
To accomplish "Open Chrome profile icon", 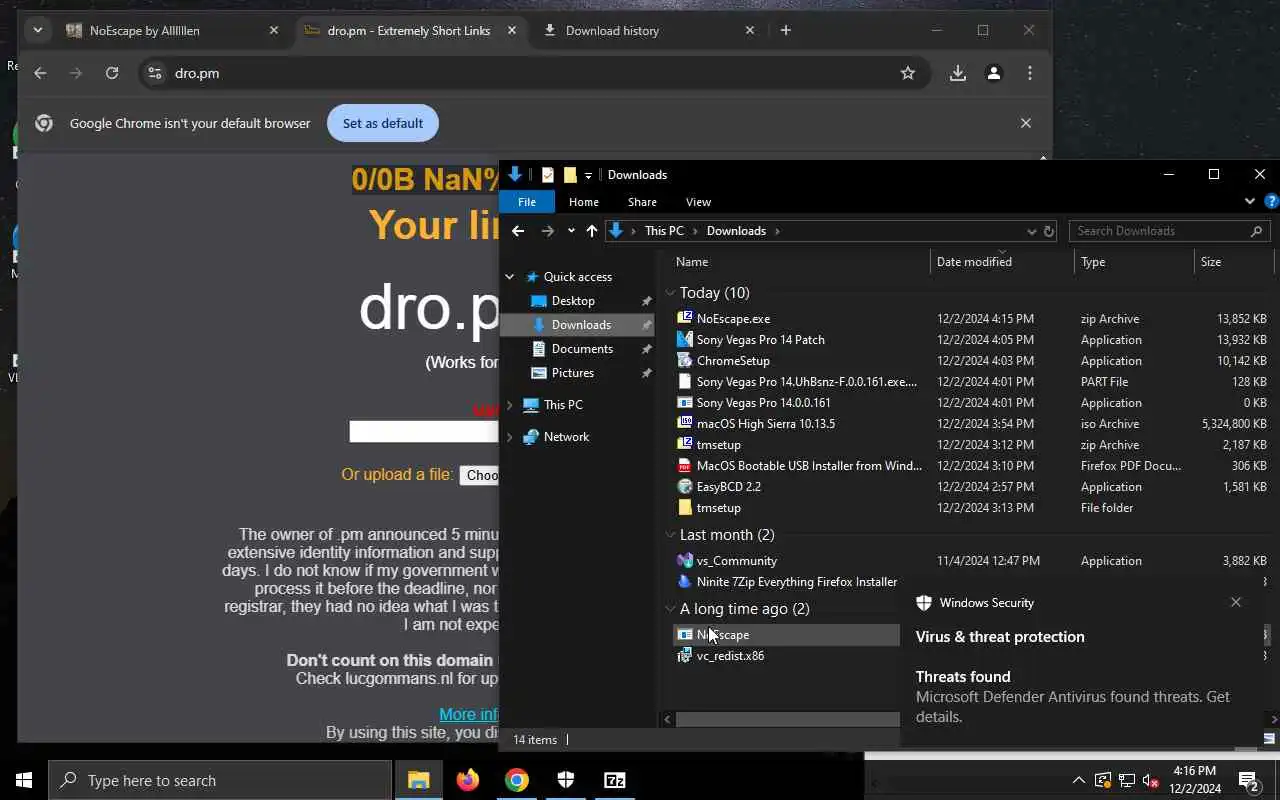I will tap(993, 73).
